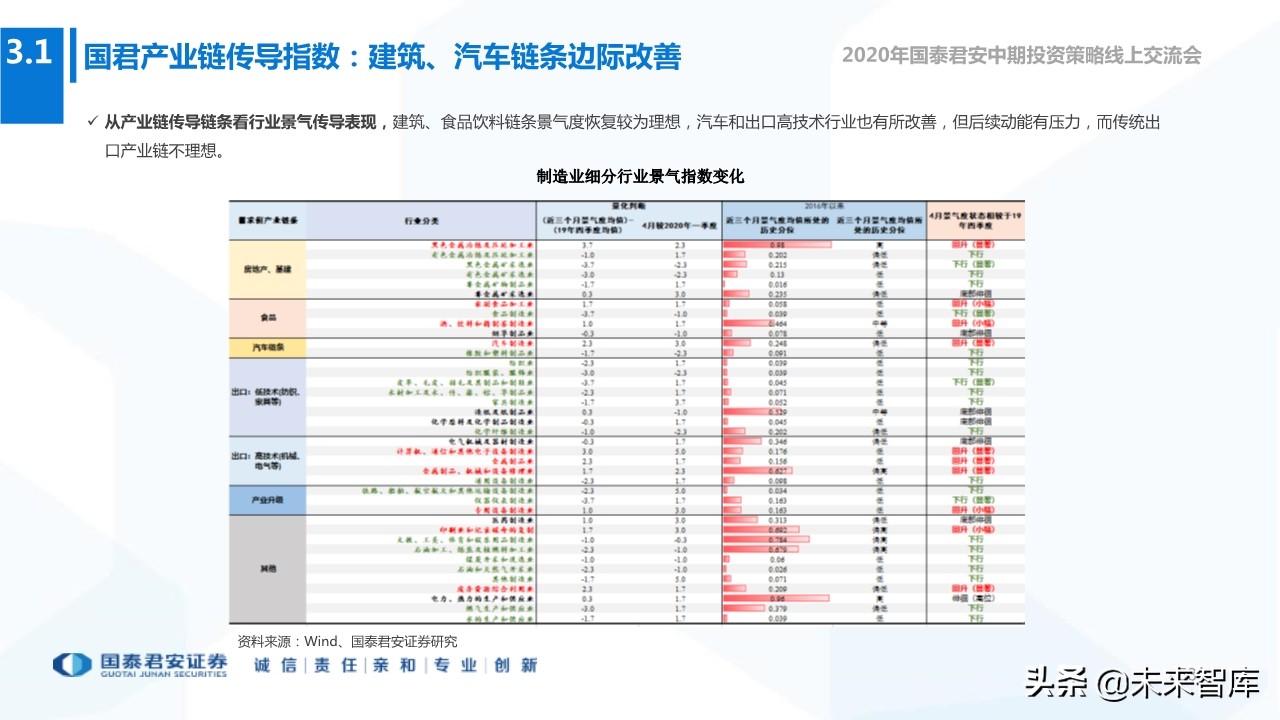Click the motto 诚信|责任|亲和|专业|创新
The image size is (1280, 720).
click(396, 665)
